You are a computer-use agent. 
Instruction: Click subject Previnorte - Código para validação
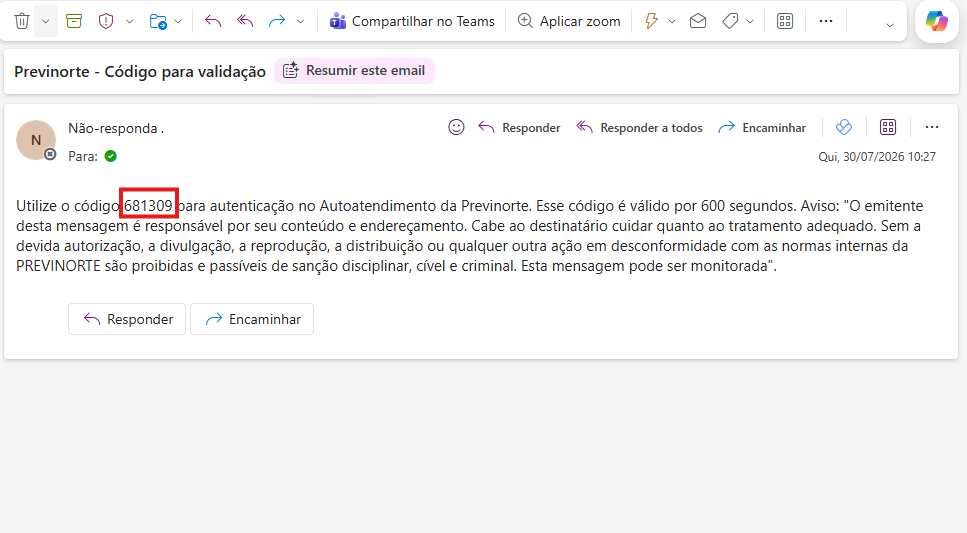(x=140, y=72)
